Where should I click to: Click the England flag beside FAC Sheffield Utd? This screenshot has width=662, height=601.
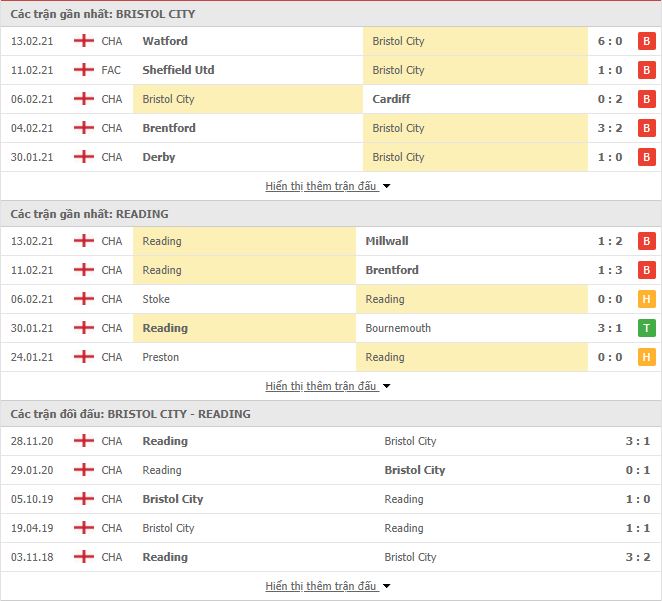[x=84, y=70]
